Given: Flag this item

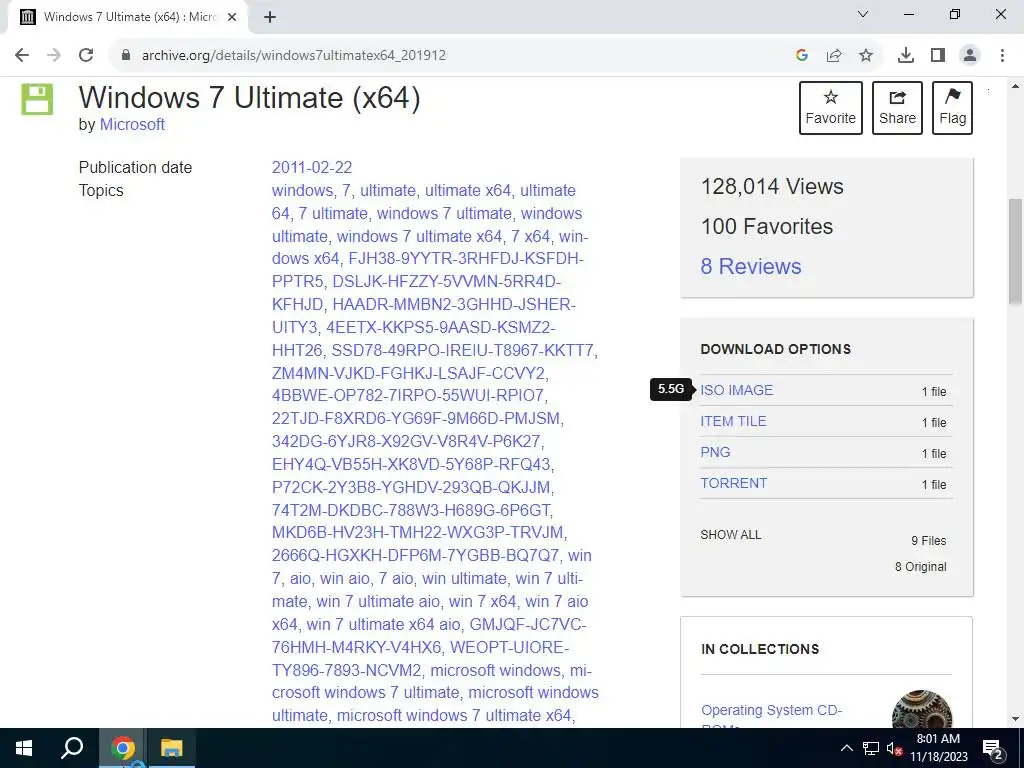Looking at the screenshot, I should click(x=952, y=108).
